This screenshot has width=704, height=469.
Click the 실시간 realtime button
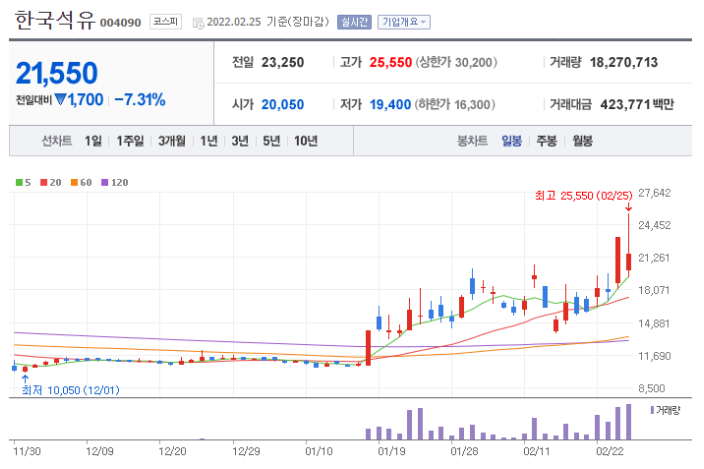[x=354, y=22]
